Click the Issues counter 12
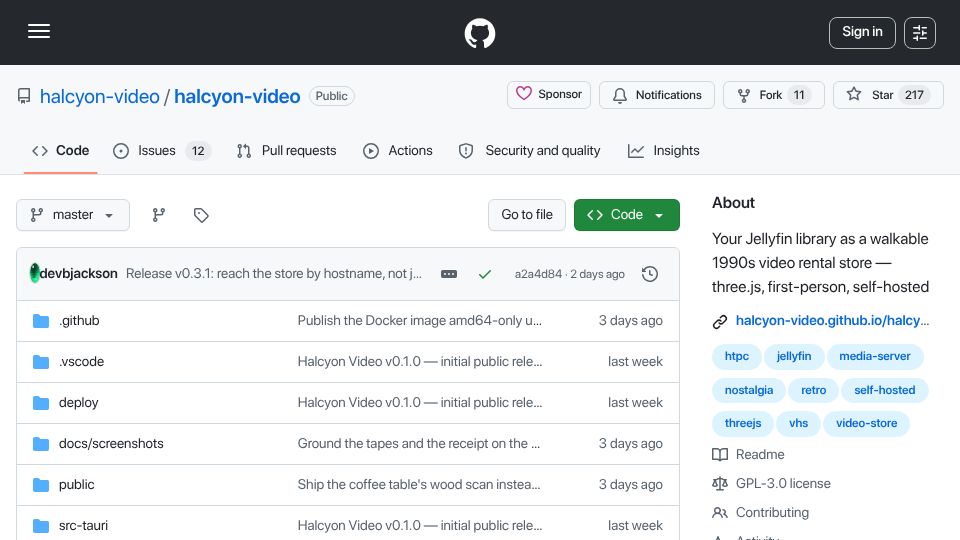Image resolution: width=960 pixels, height=540 pixels. 198,151
